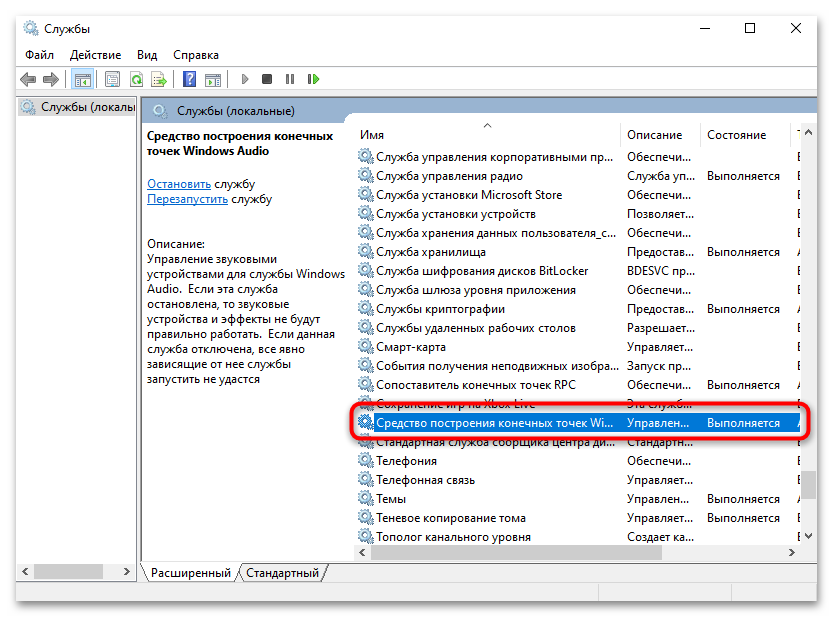Viewport: 833px width, 617px height.
Task: Open the Справка menu
Action: coord(196,55)
